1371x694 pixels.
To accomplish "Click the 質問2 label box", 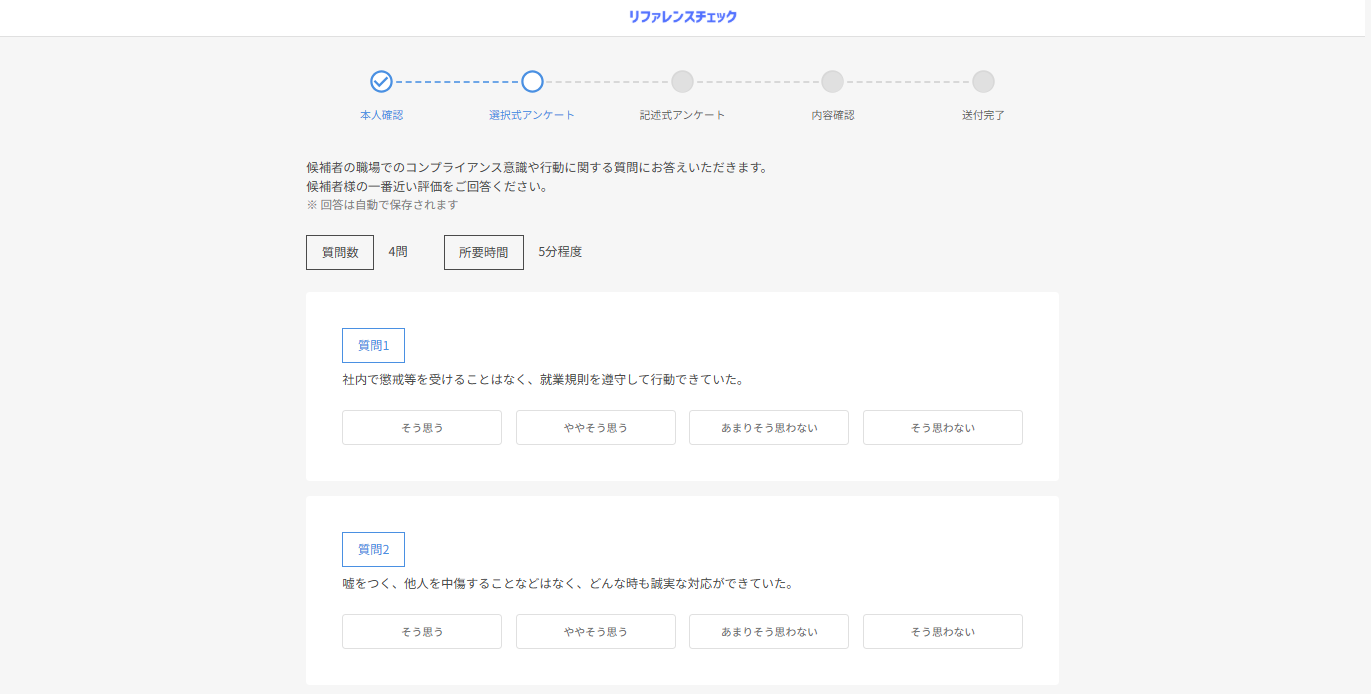I will (x=373, y=550).
